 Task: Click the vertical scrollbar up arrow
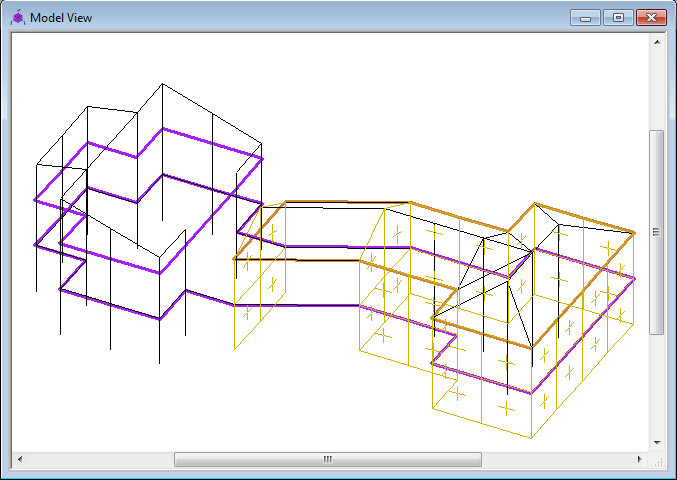657,43
